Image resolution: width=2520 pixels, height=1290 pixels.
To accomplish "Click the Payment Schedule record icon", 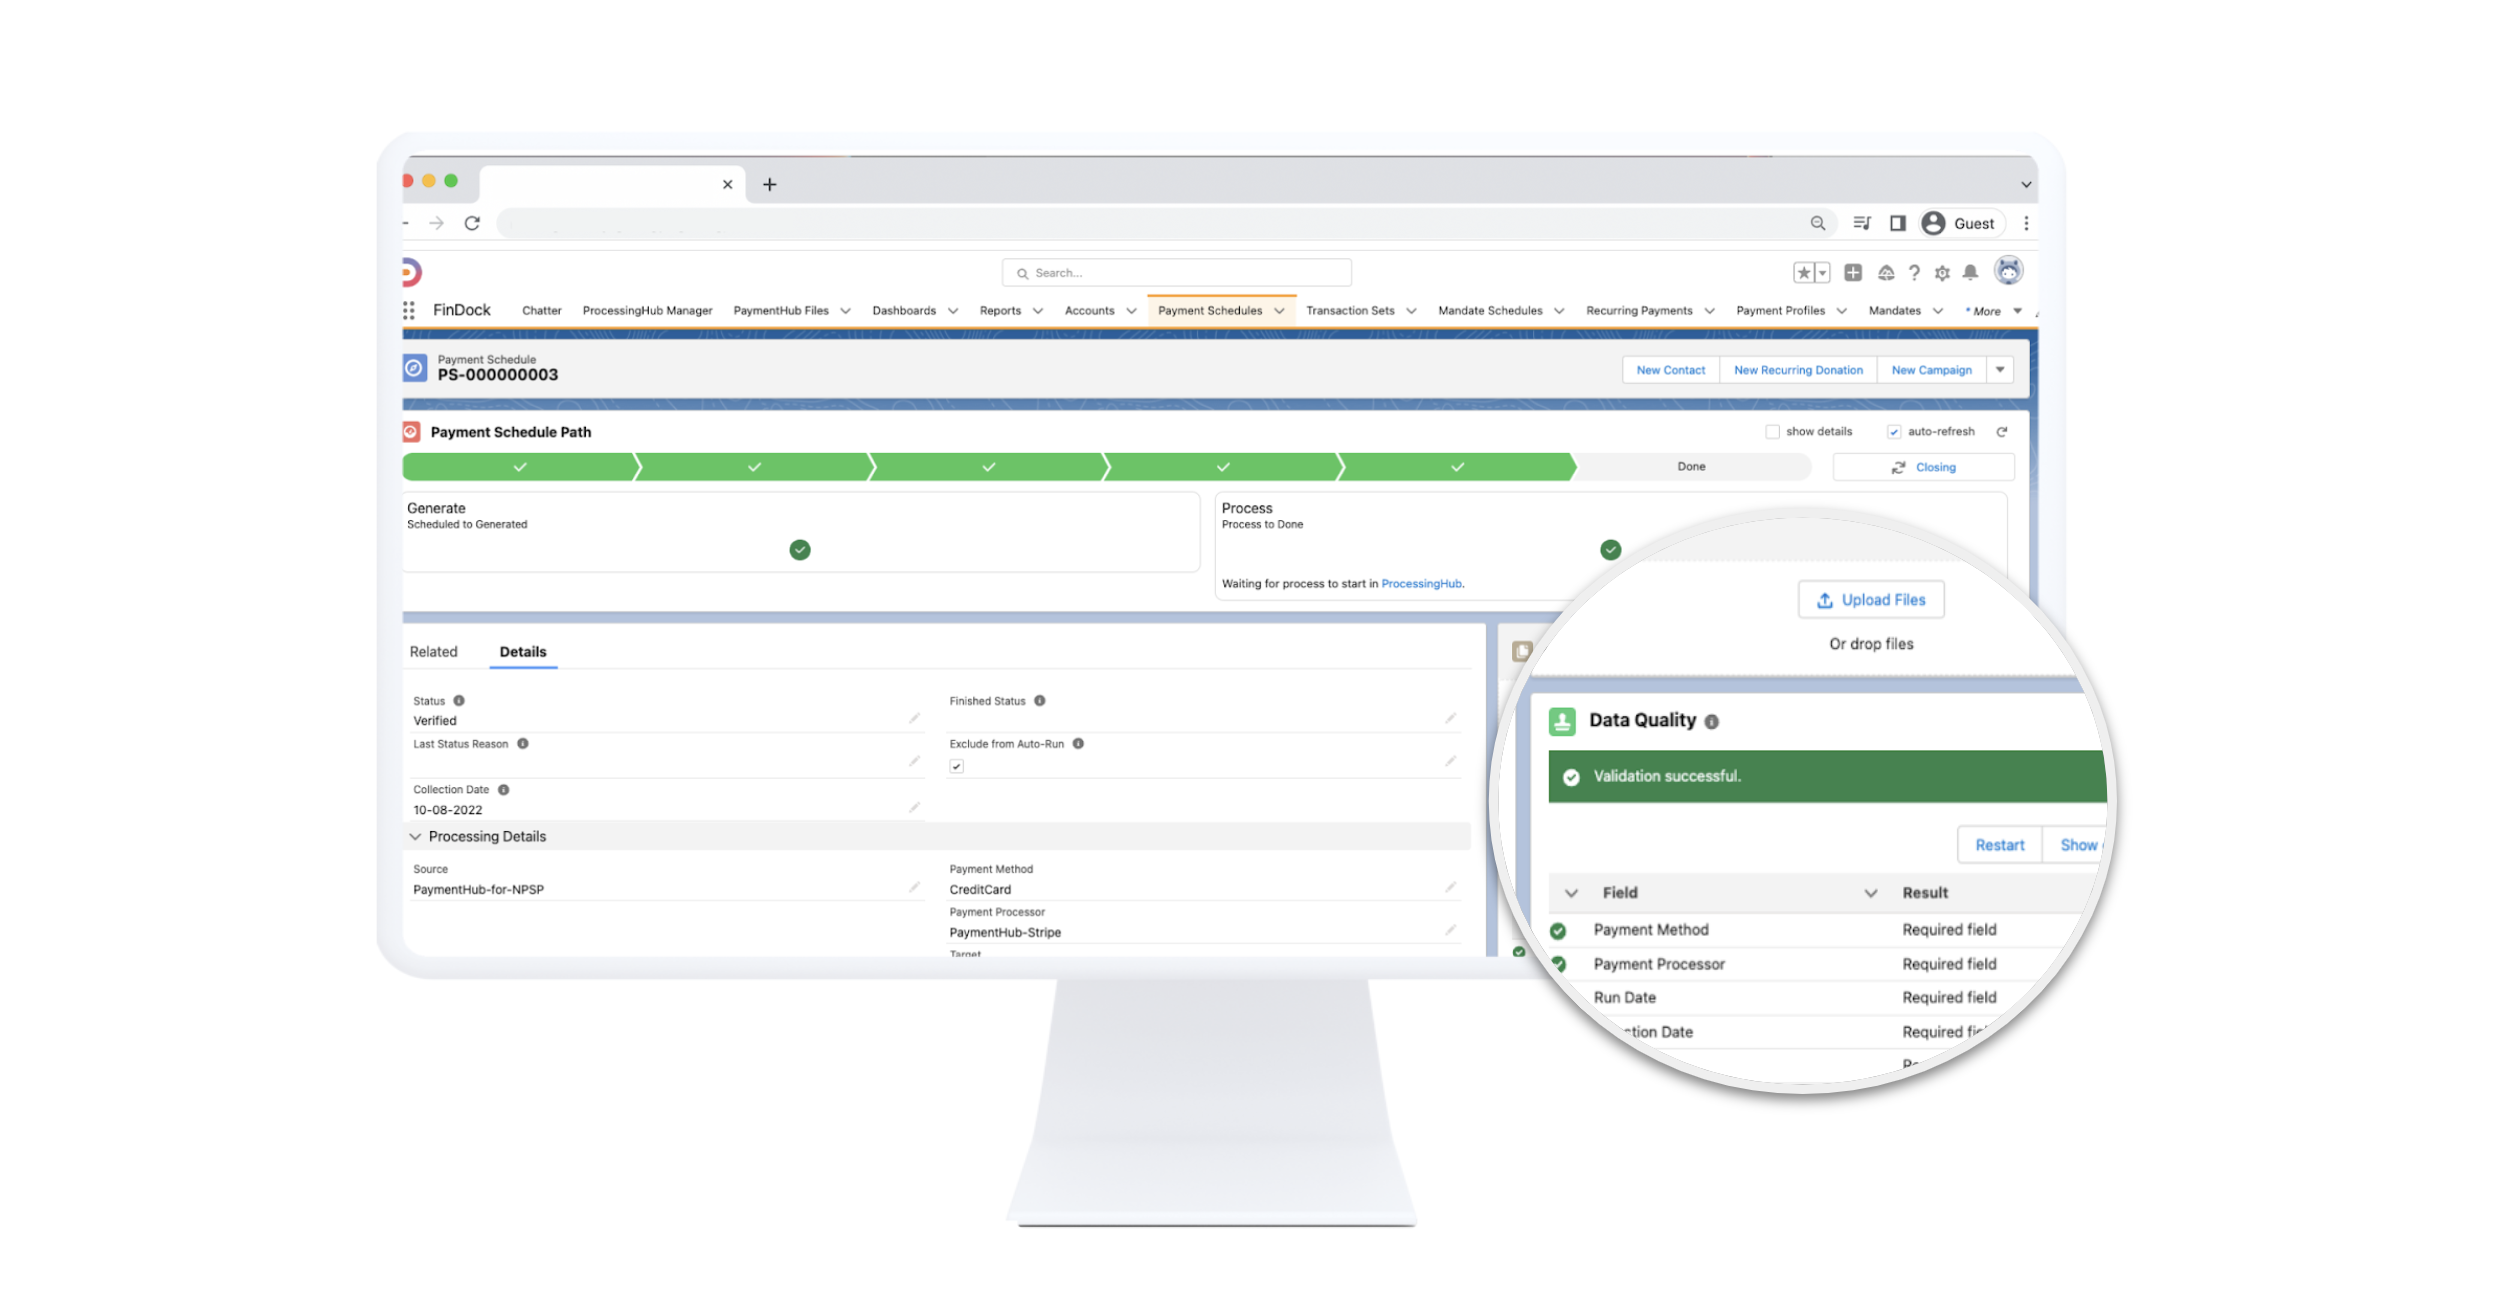I will 415,368.
